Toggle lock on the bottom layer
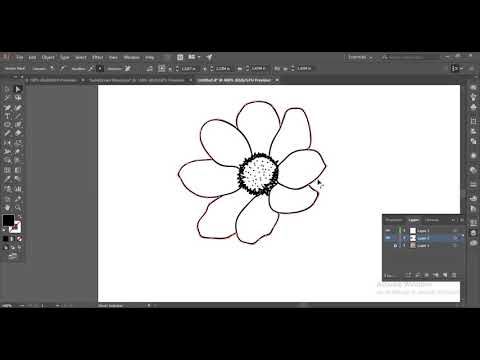This screenshot has height=360, width=480. (x=395, y=246)
